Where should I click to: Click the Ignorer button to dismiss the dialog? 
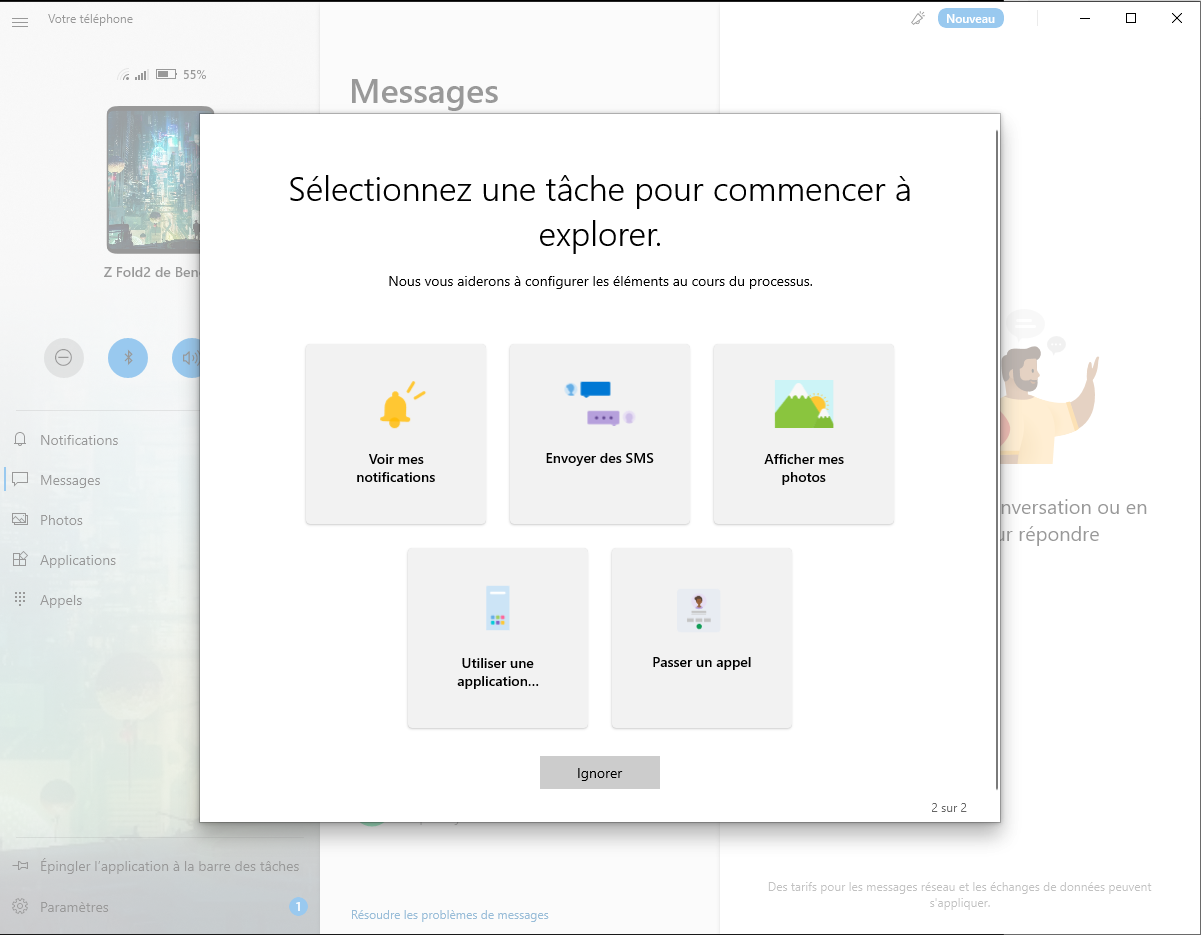[x=599, y=772]
